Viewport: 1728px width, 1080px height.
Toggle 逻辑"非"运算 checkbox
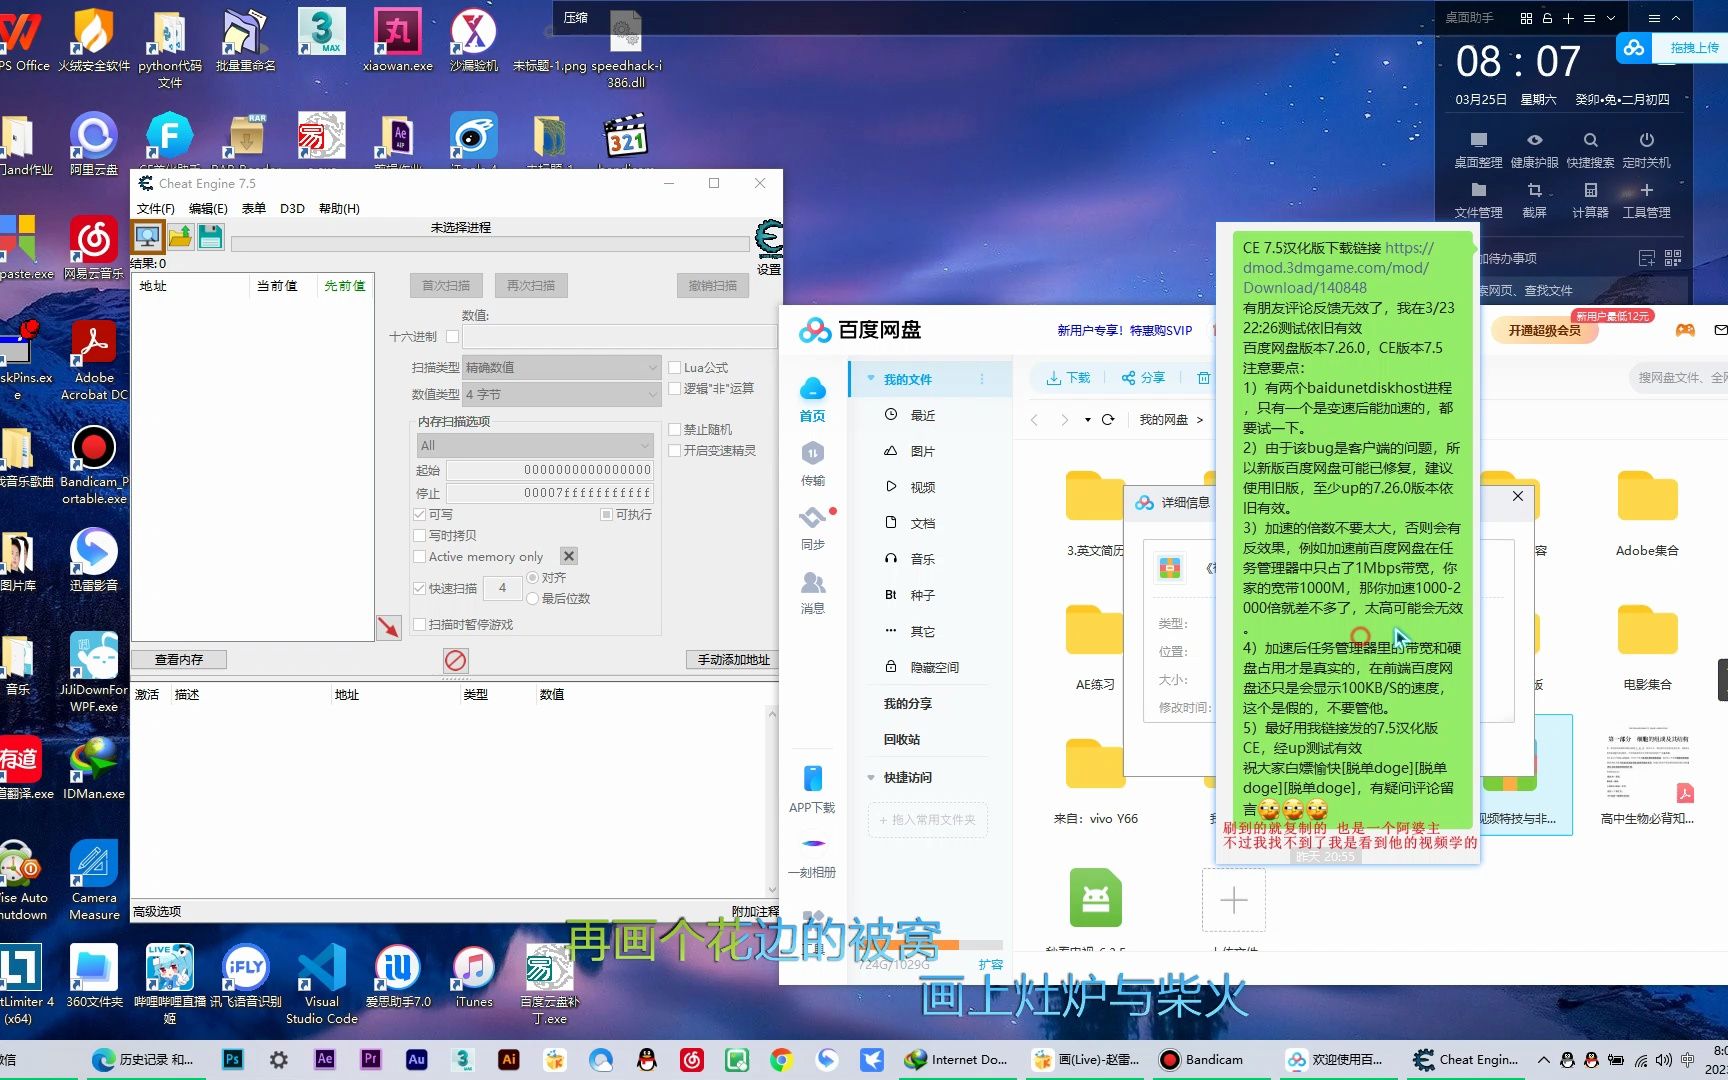pos(675,389)
